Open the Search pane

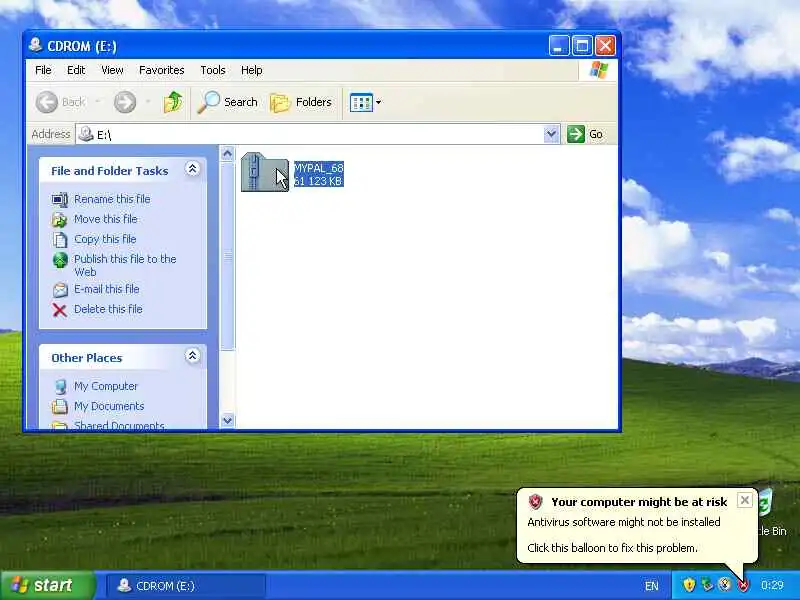point(228,102)
